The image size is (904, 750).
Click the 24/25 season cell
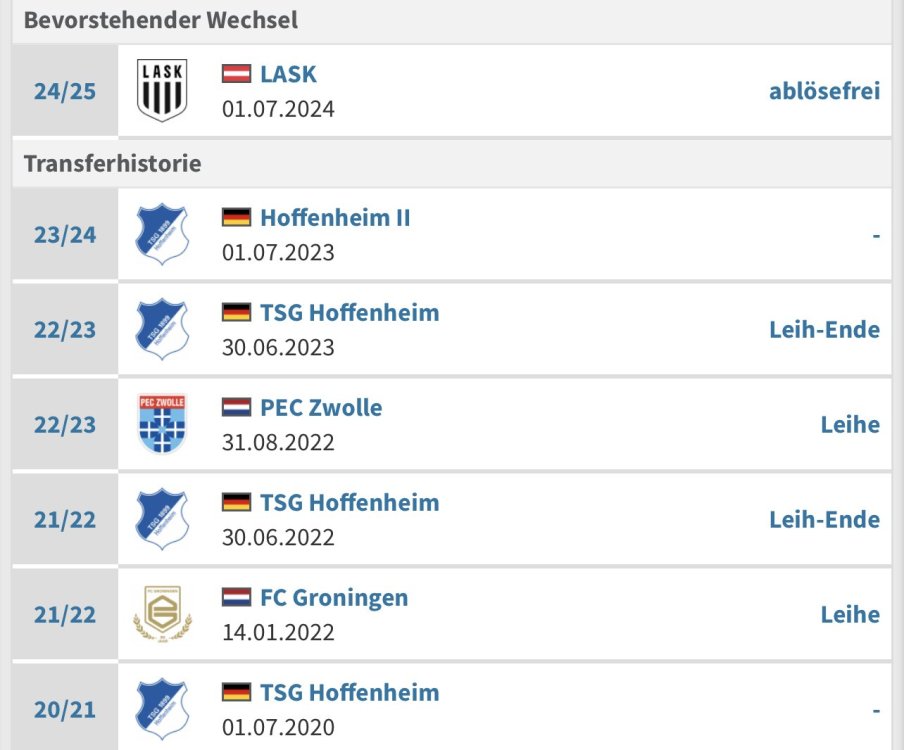coord(65,92)
